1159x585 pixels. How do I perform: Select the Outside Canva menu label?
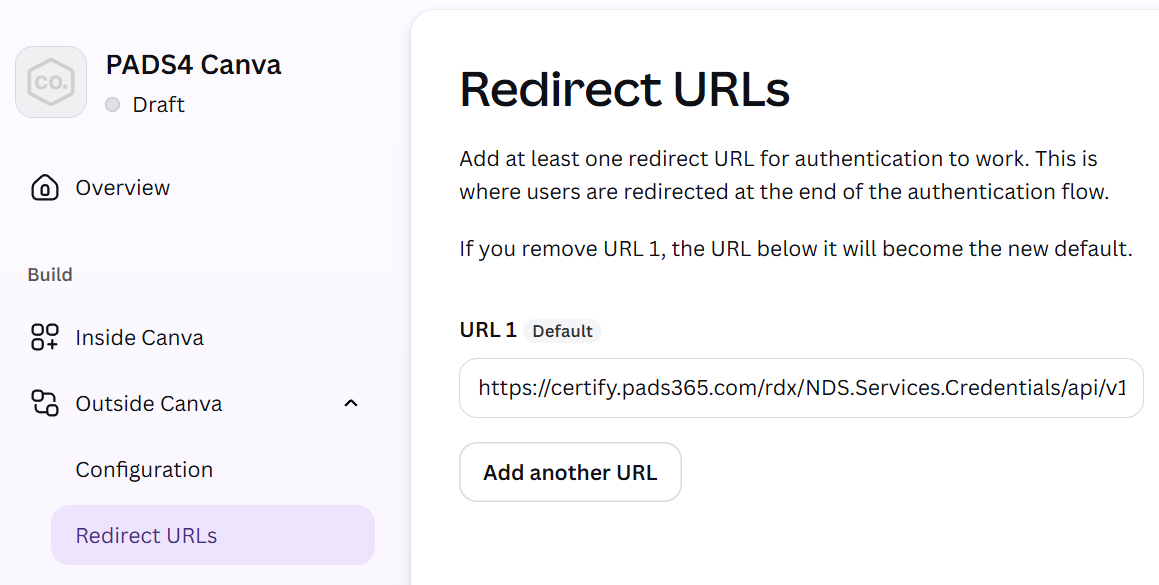pos(149,404)
